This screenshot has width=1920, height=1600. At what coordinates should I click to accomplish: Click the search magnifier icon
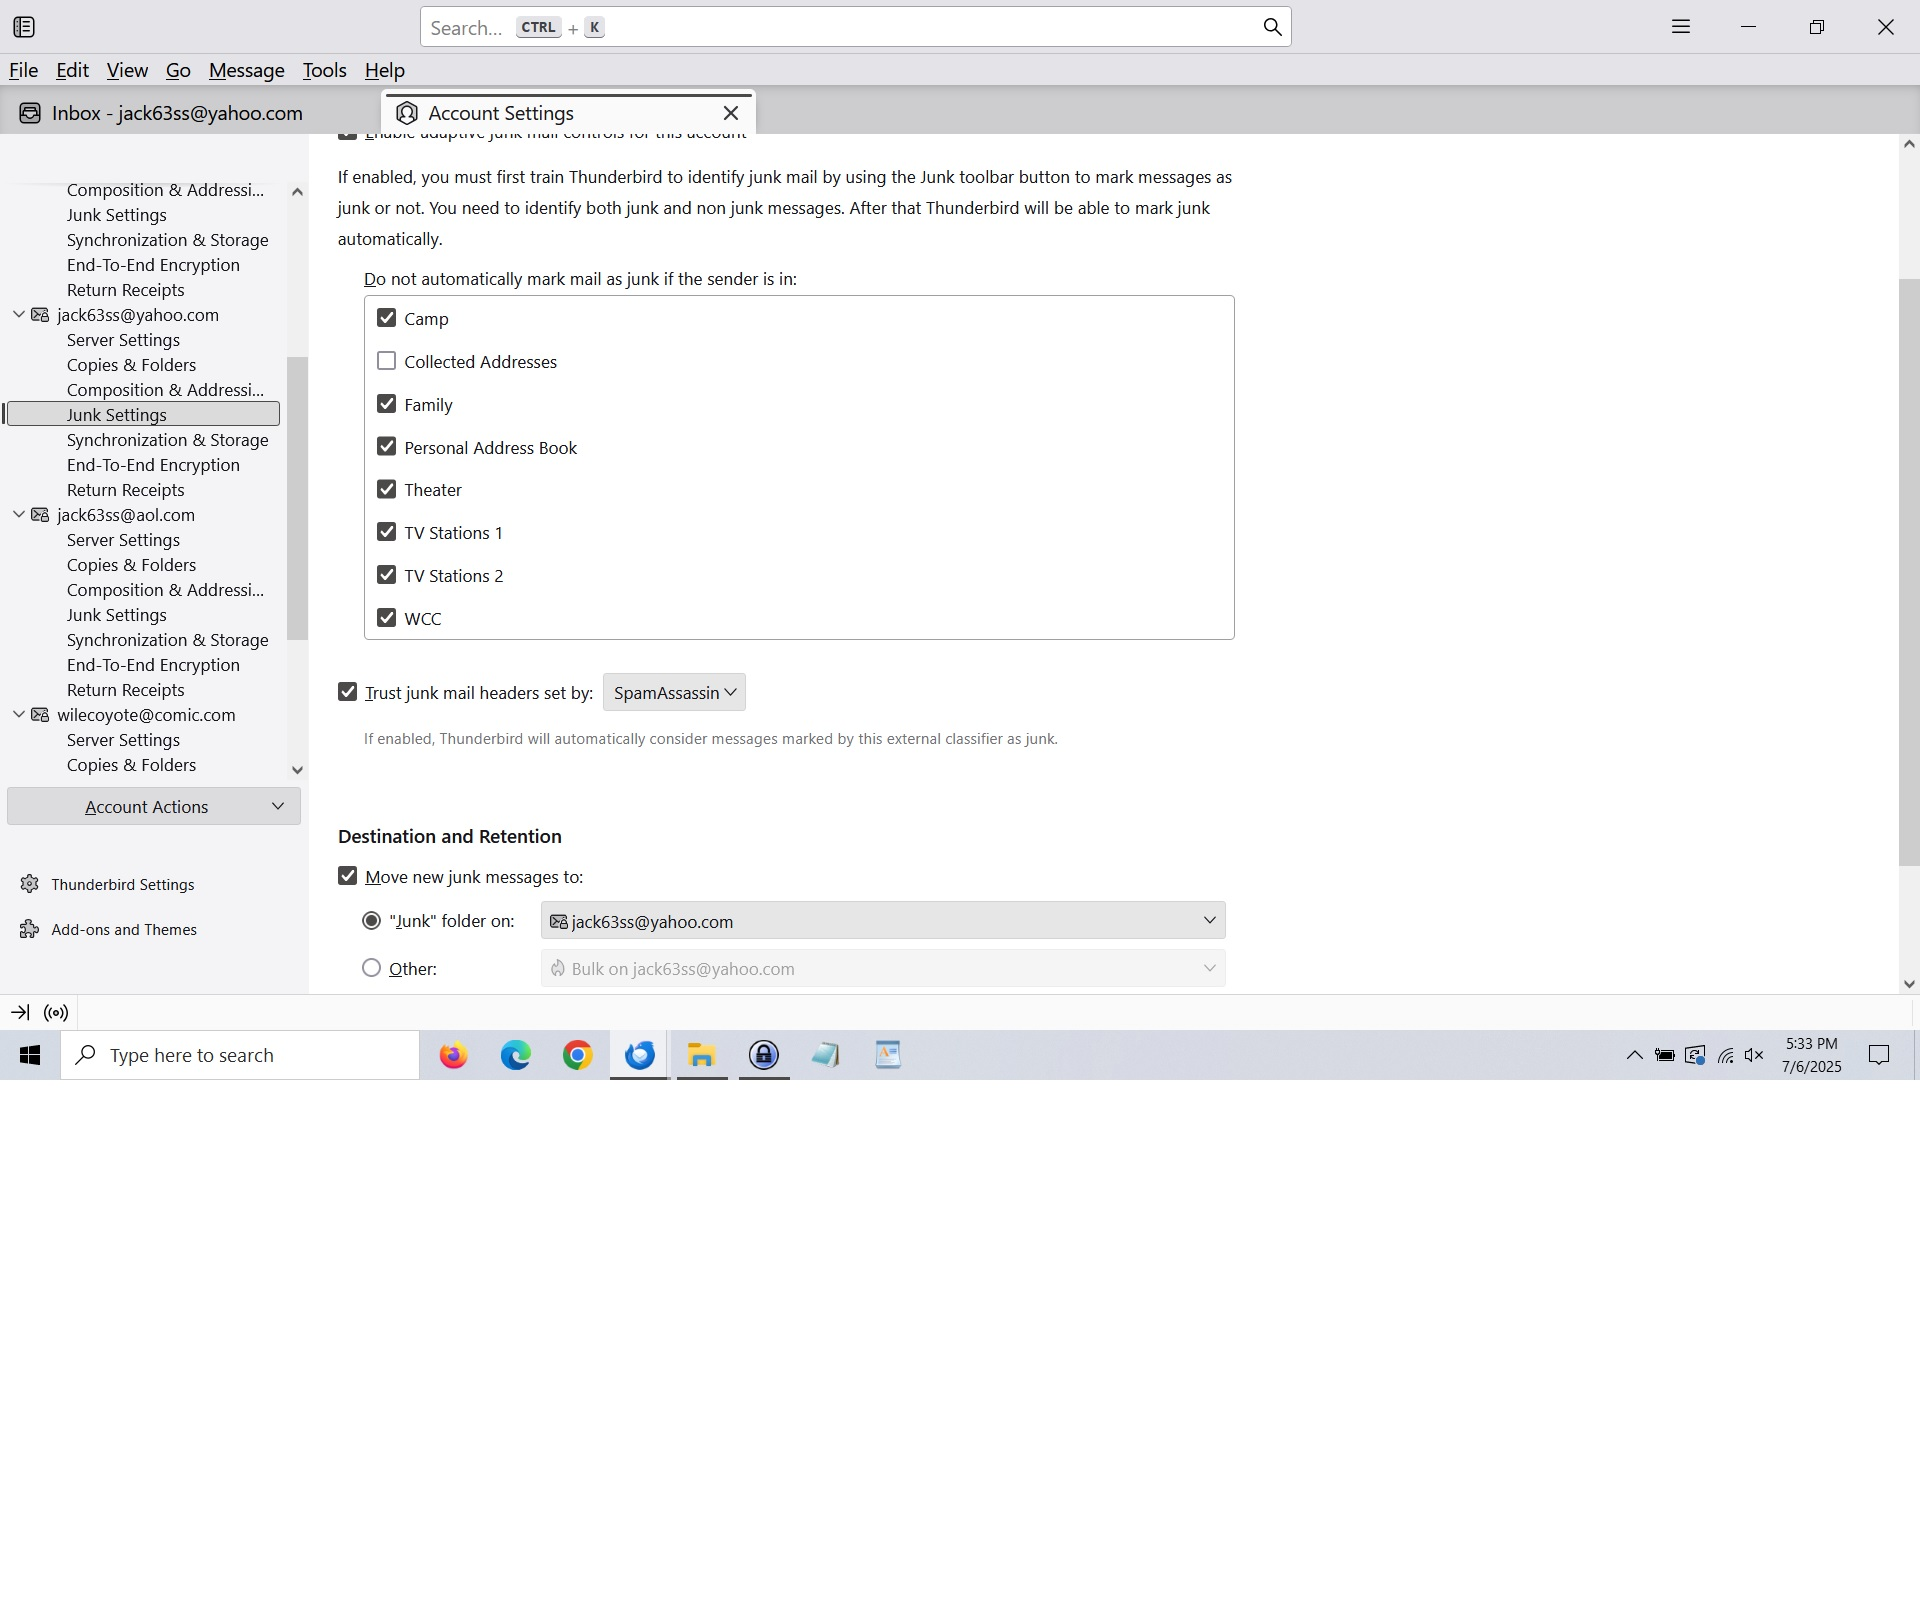click(x=1272, y=27)
